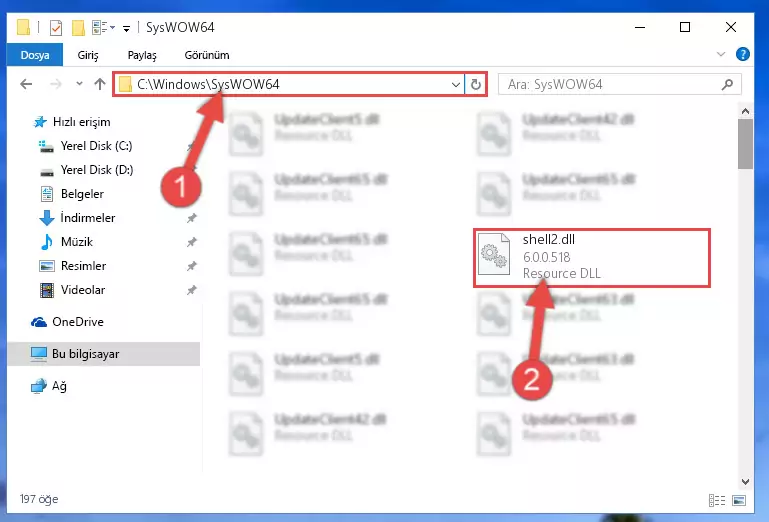Switch to large icons view layout
This screenshot has width=769, height=522.
pos(739,500)
